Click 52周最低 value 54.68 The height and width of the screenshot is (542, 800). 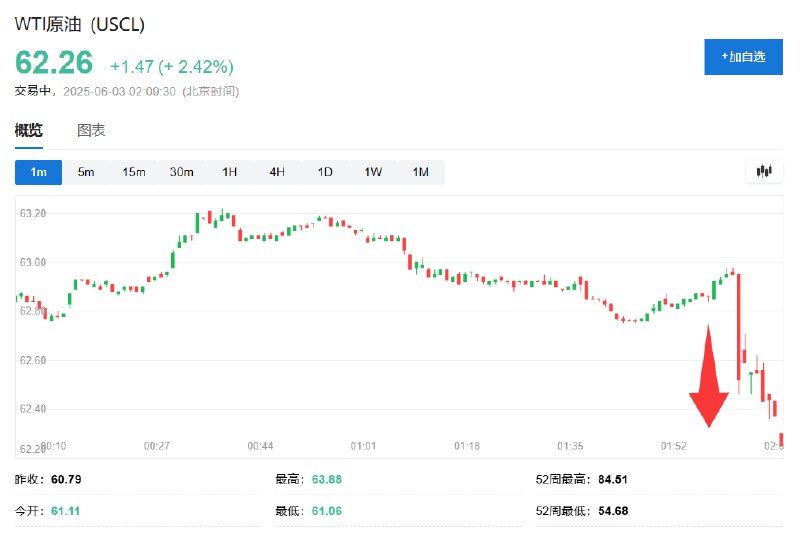click(613, 511)
